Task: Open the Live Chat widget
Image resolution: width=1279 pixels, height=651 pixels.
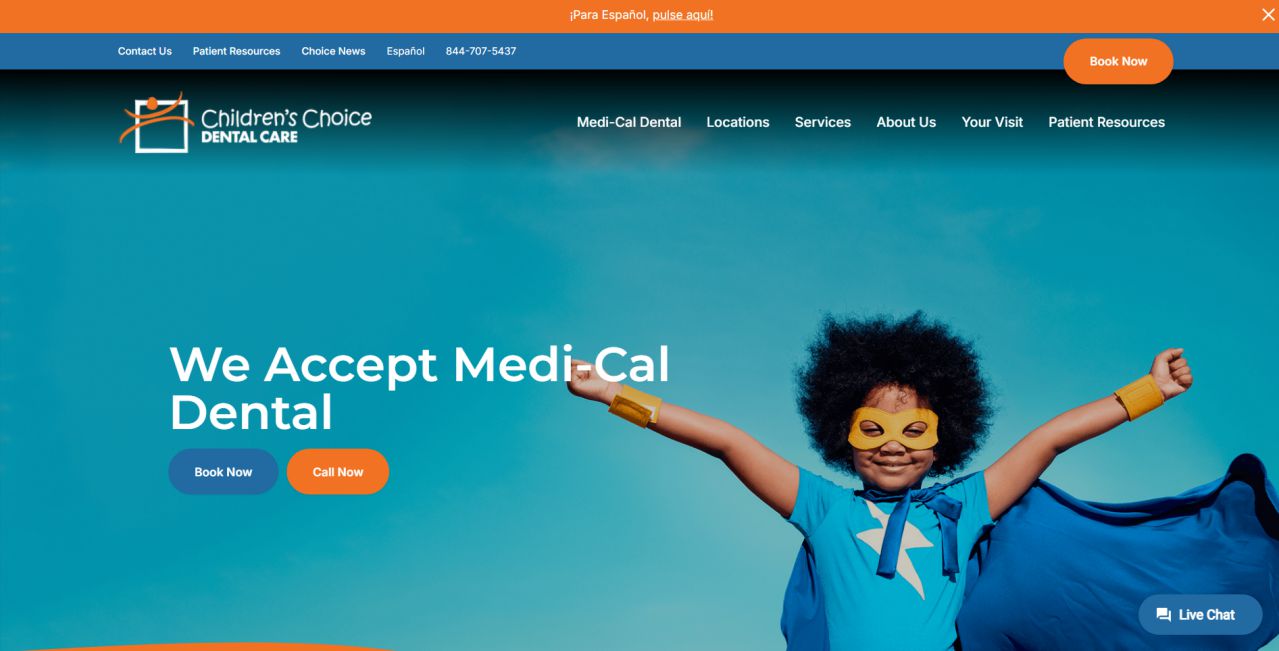Action: click(x=1200, y=615)
